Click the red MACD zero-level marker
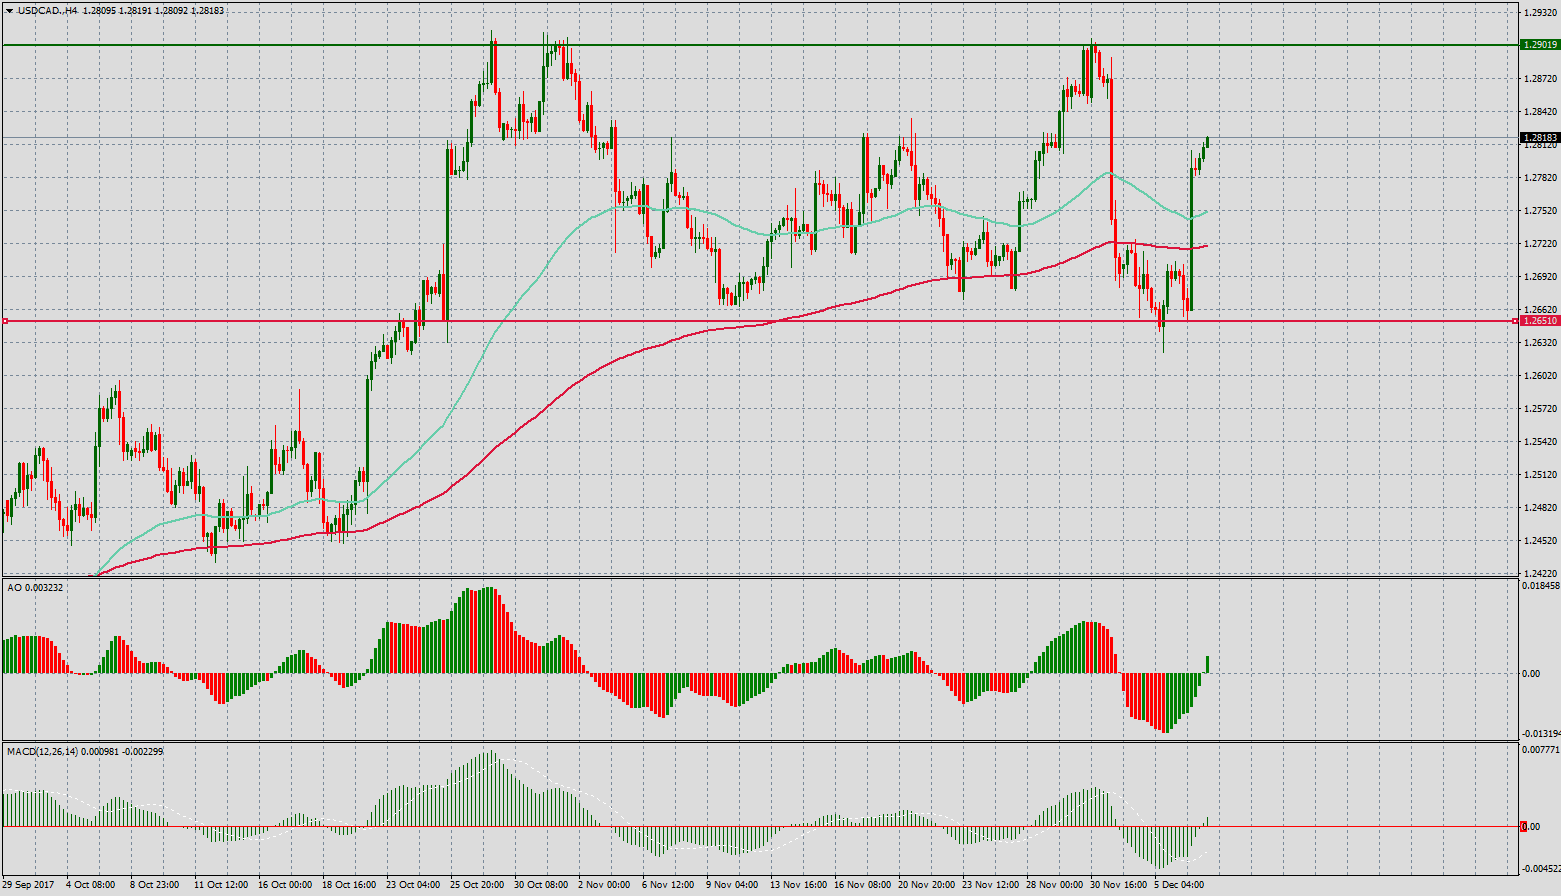 click(1523, 826)
